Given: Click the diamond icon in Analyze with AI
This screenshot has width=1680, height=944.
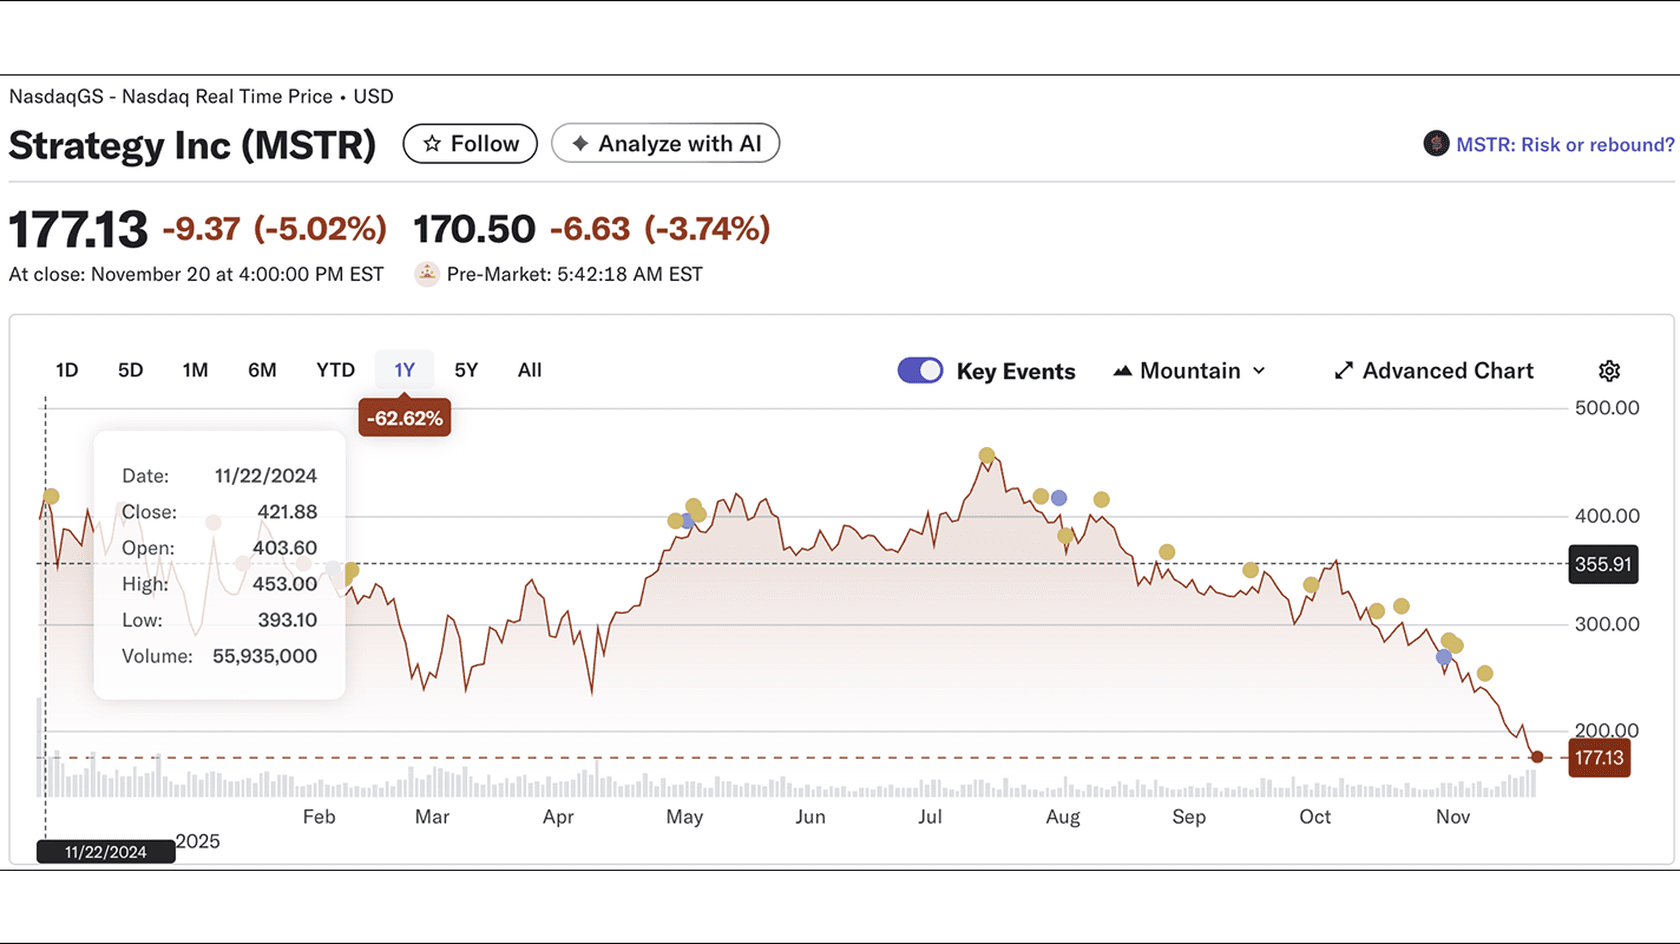Looking at the screenshot, I should tap(580, 143).
